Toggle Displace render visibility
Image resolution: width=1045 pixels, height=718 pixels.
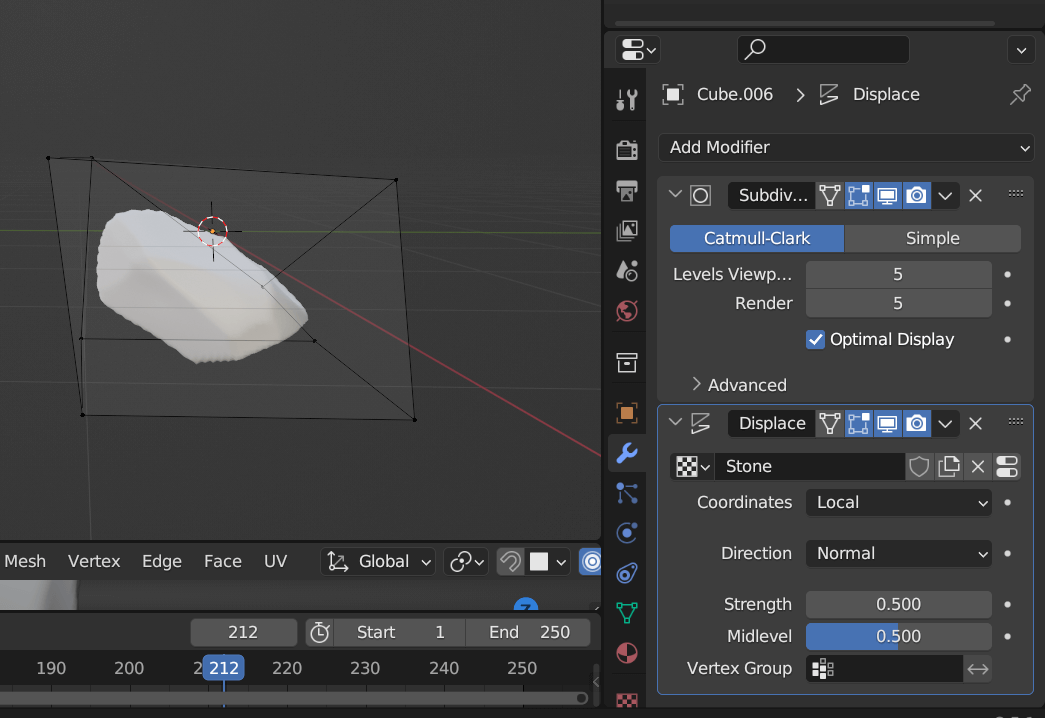pos(916,423)
